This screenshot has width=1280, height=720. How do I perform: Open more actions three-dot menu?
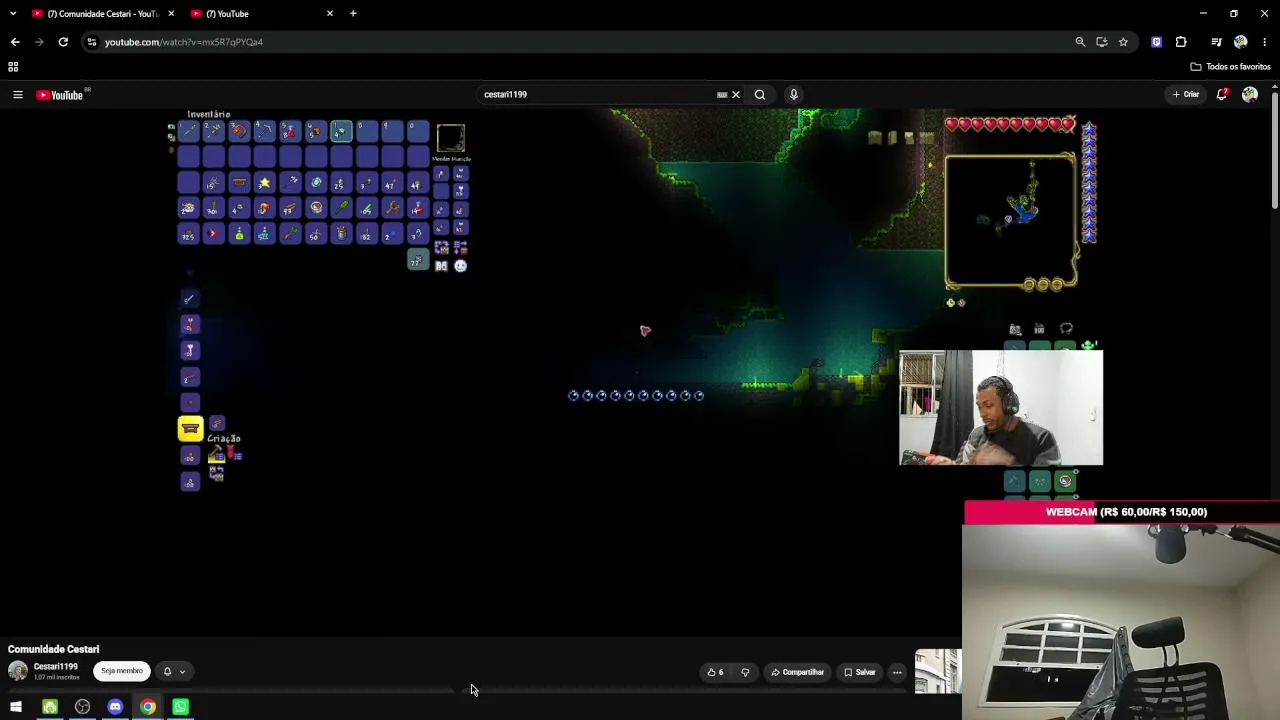tap(897, 672)
